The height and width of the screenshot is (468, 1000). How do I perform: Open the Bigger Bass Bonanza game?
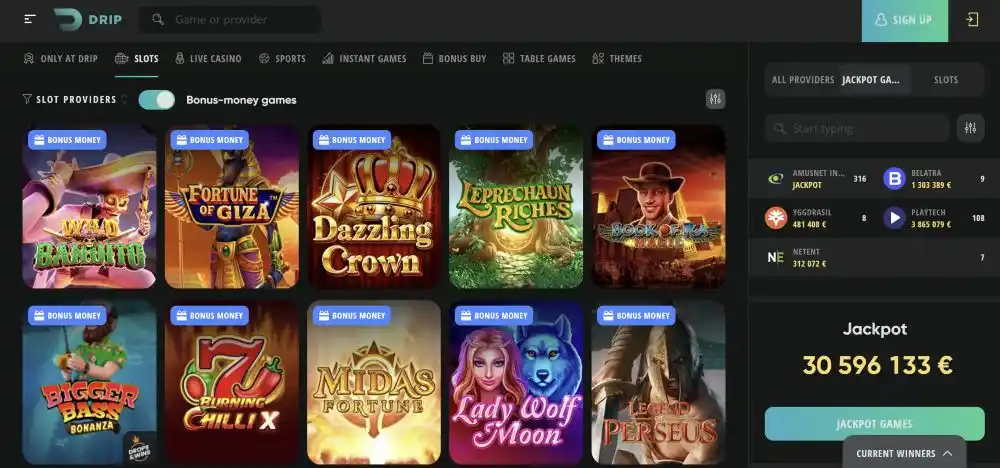89,383
